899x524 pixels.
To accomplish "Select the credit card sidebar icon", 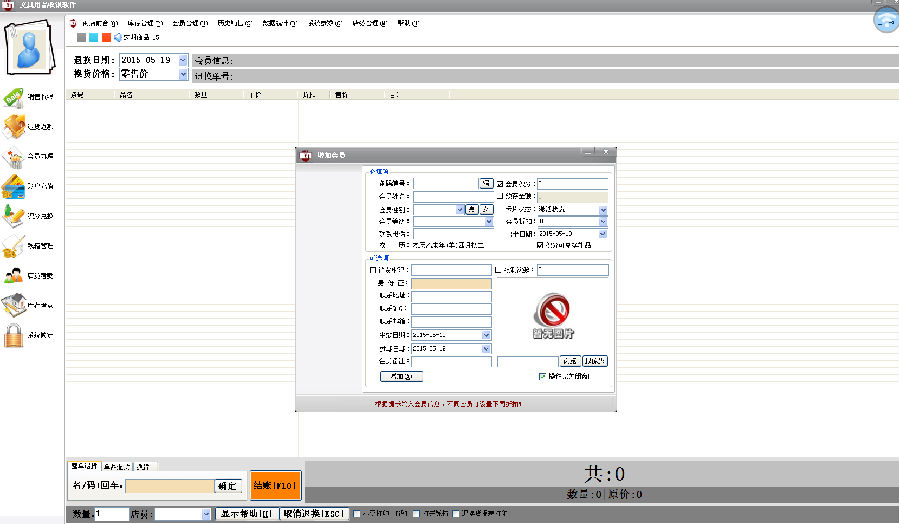I will tap(14, 186).
